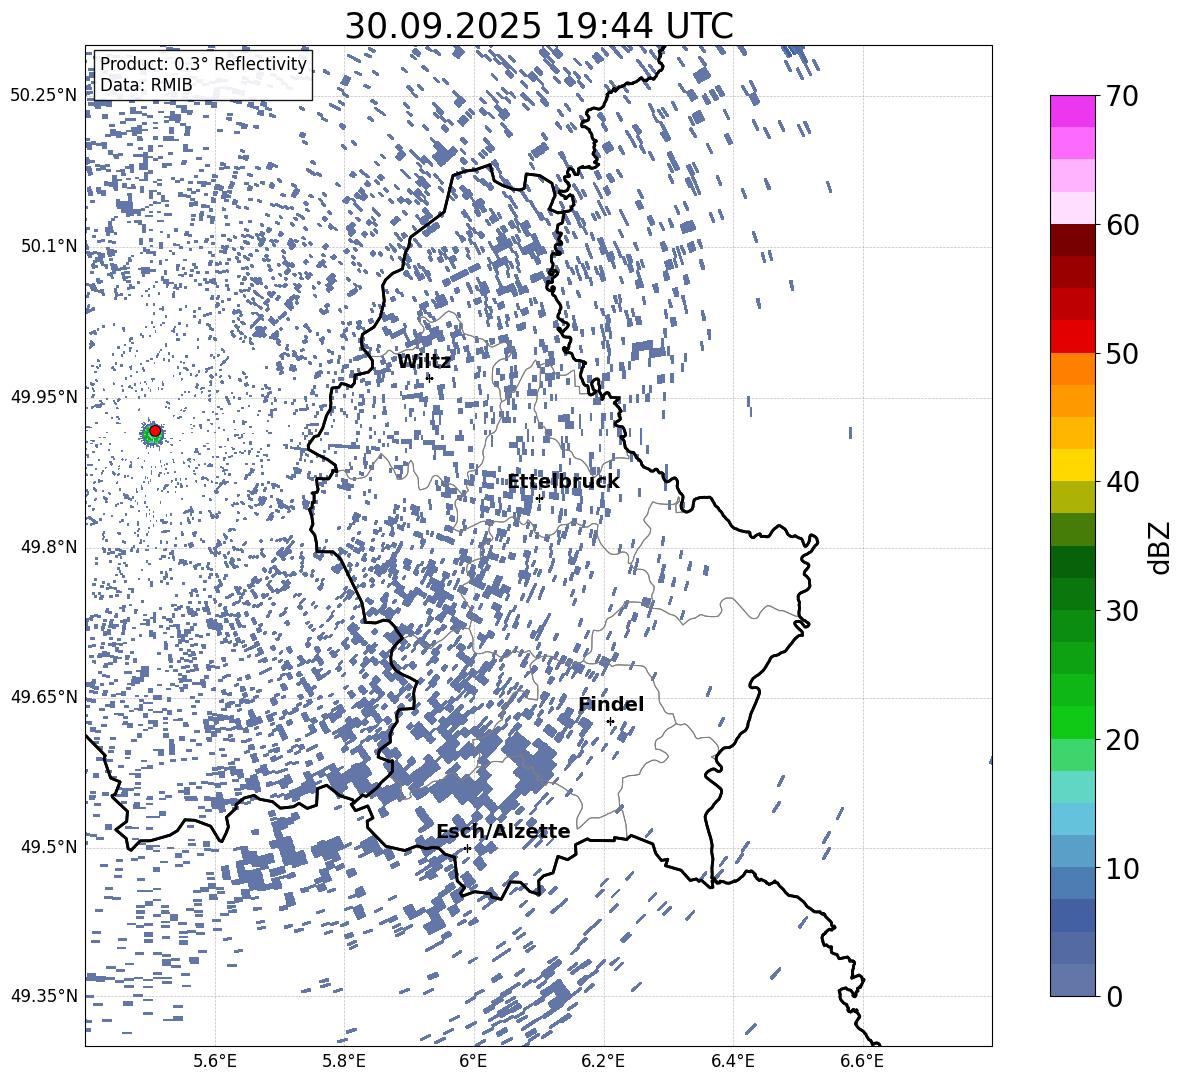Click the Wiltz location cross marker
The height and width of the screenshot is (1081, 1184).
pos(430,377)
